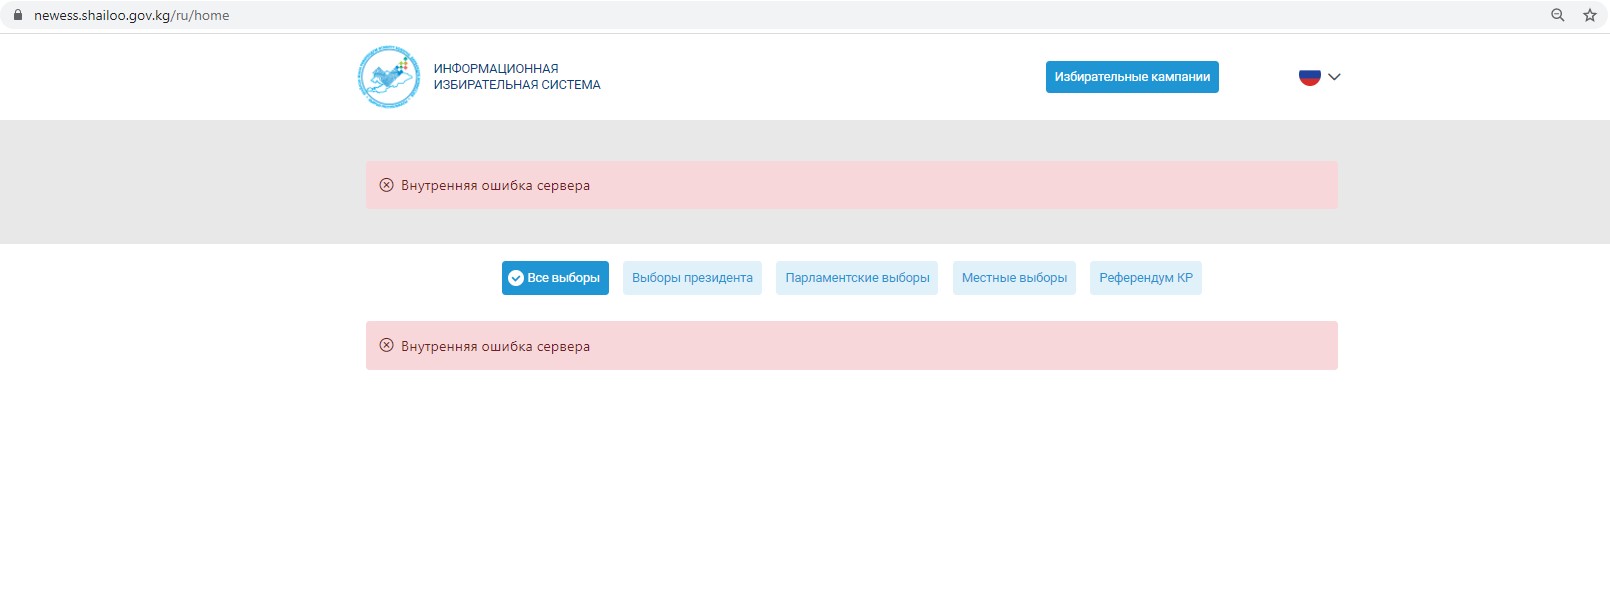Expand the language chevron dropdown

pos(1334,77)
